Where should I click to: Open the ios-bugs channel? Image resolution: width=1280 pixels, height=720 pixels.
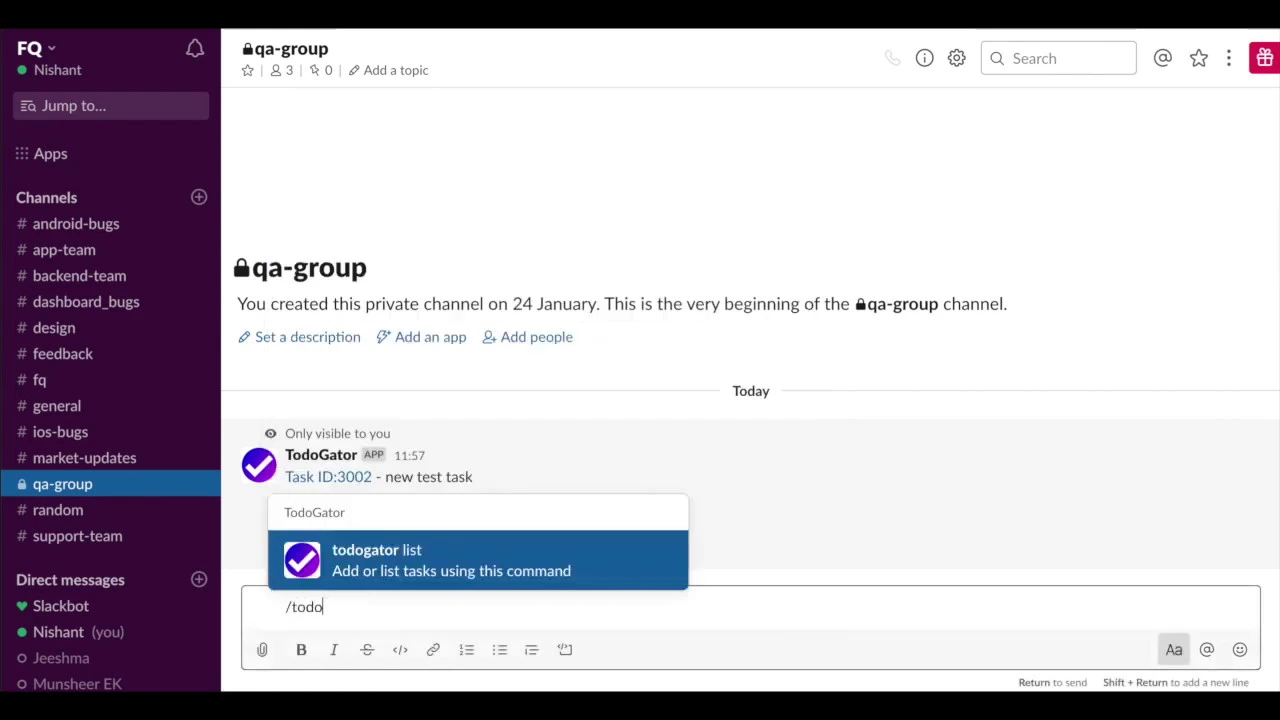coord(110,432)
